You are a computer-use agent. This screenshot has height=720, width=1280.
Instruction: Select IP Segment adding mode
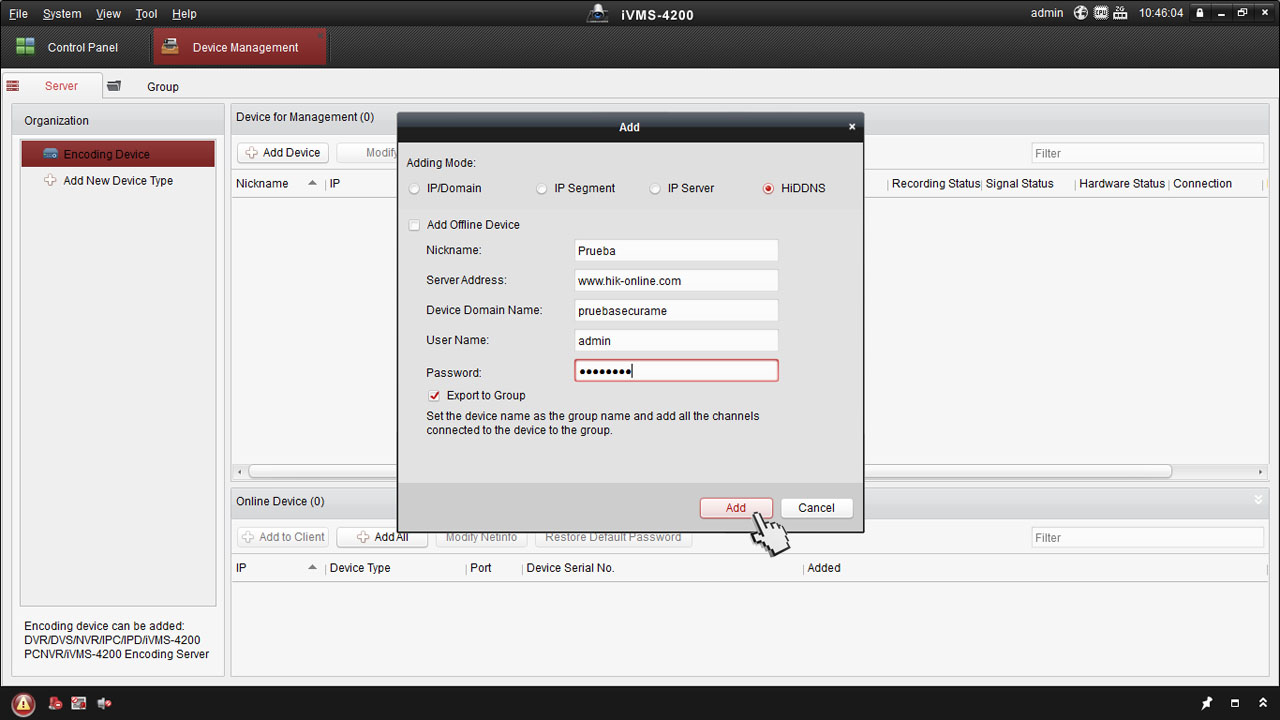click(542, 189)
